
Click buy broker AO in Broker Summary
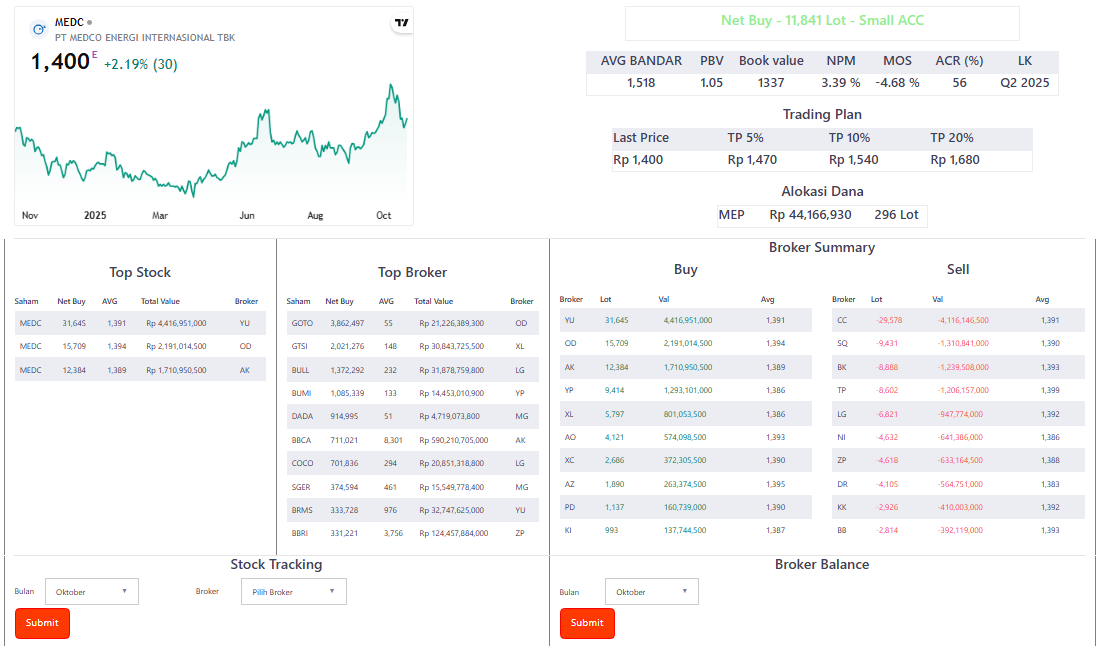click(x=570, y=437)
